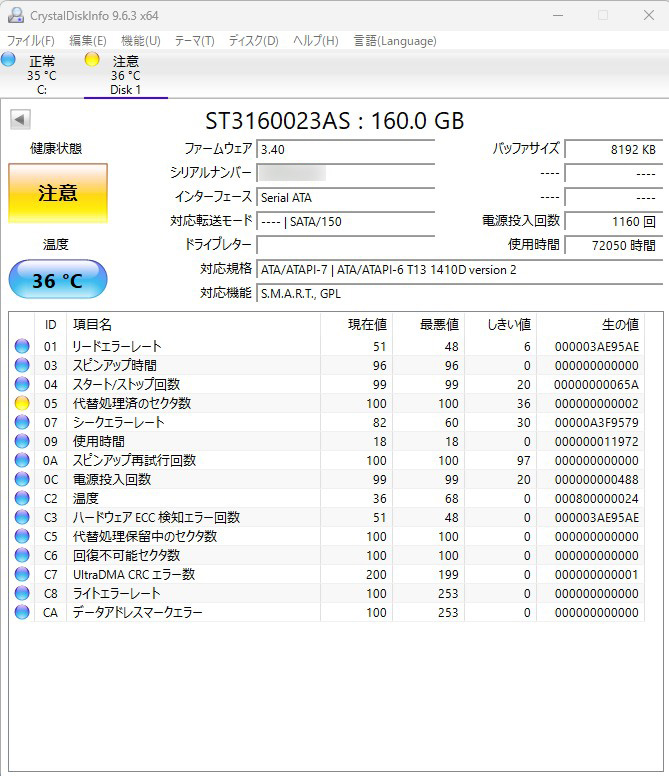Click status orb for 0C 電源投入回数 row
The image size is (669, 776).
point(22,479)
